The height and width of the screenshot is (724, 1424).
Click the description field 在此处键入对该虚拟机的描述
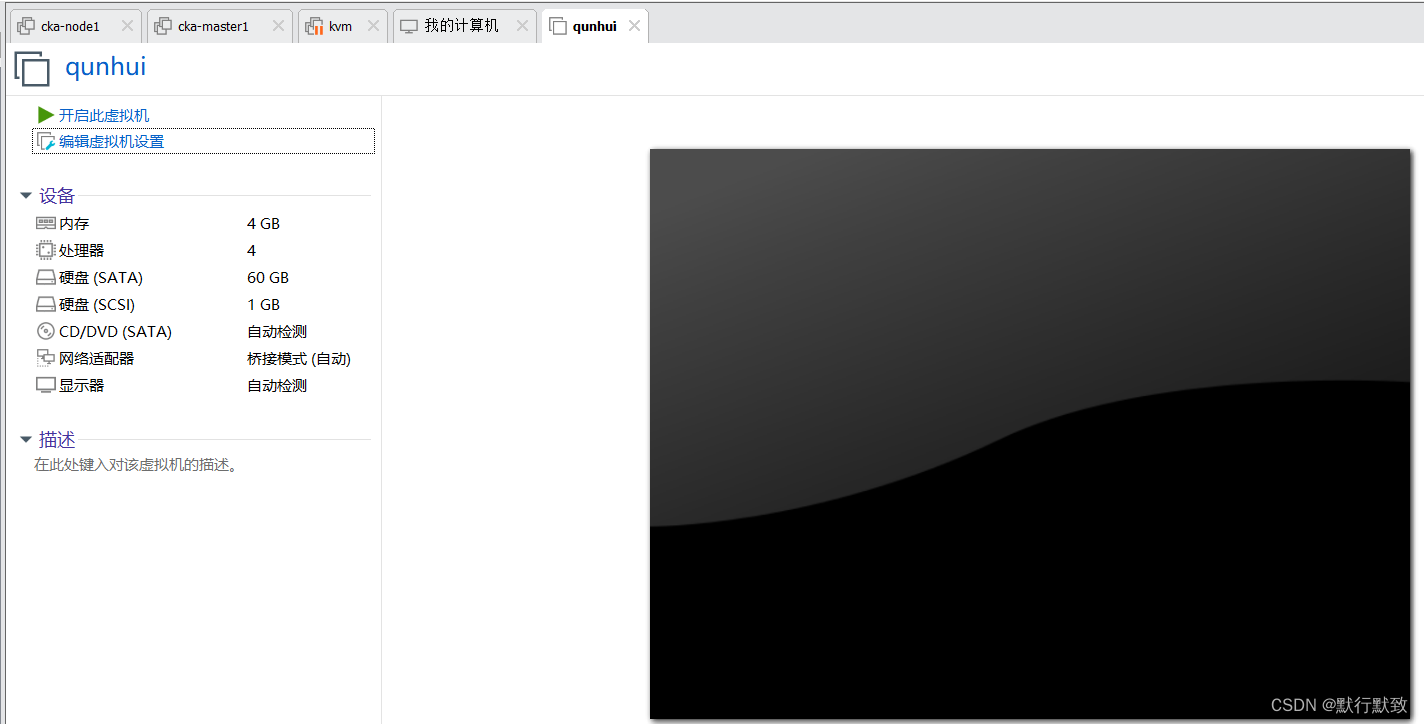pos(135,465)
